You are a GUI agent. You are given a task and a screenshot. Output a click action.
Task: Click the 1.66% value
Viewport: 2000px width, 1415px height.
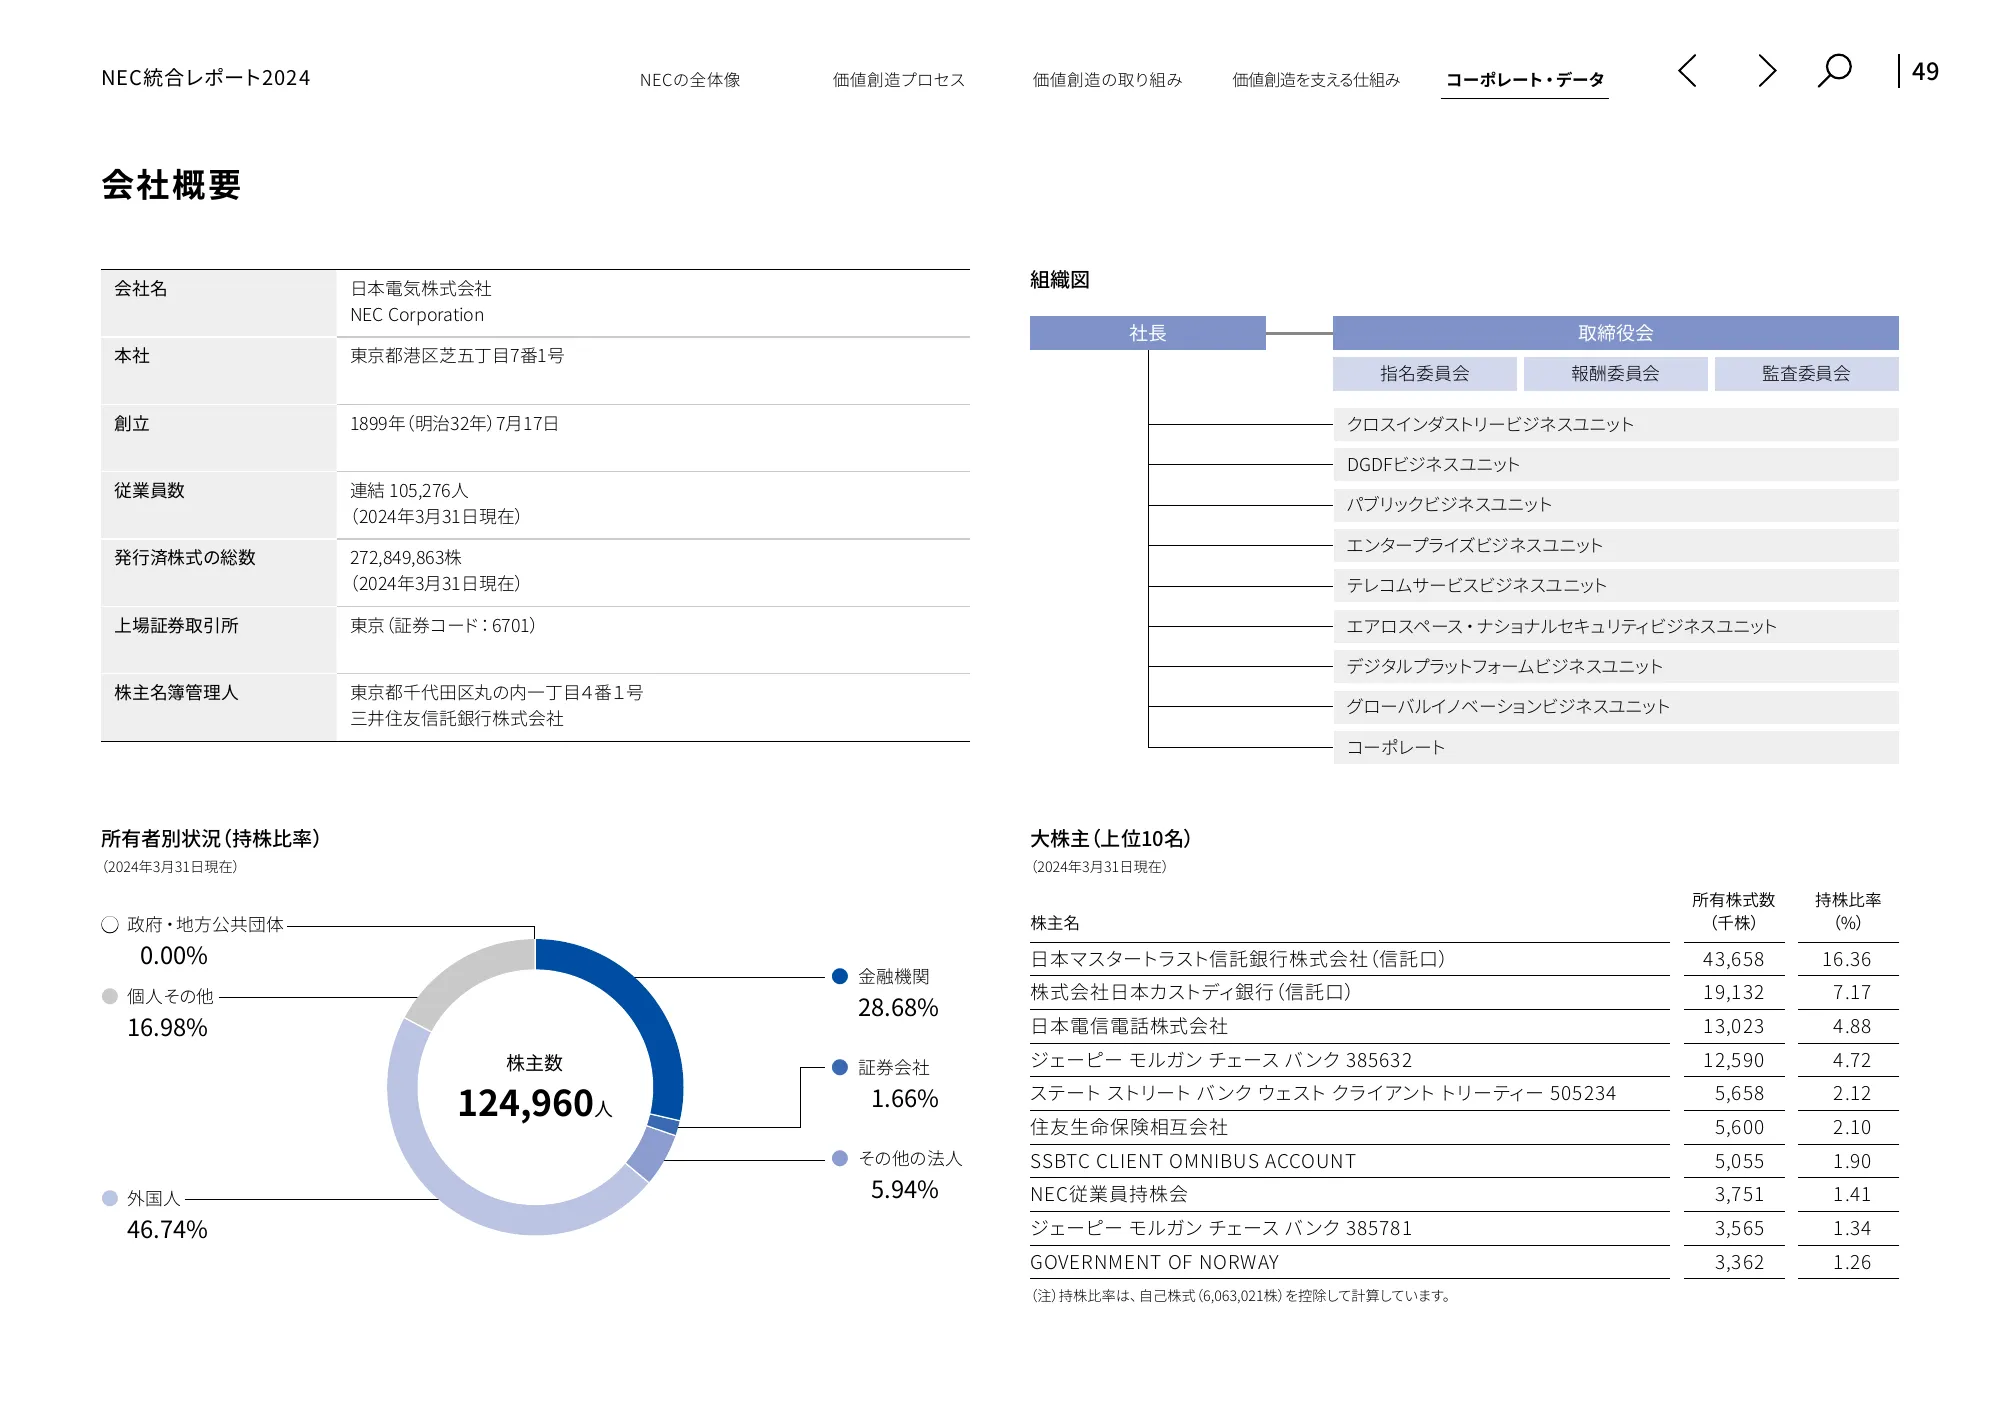(x=904, y=1099)
